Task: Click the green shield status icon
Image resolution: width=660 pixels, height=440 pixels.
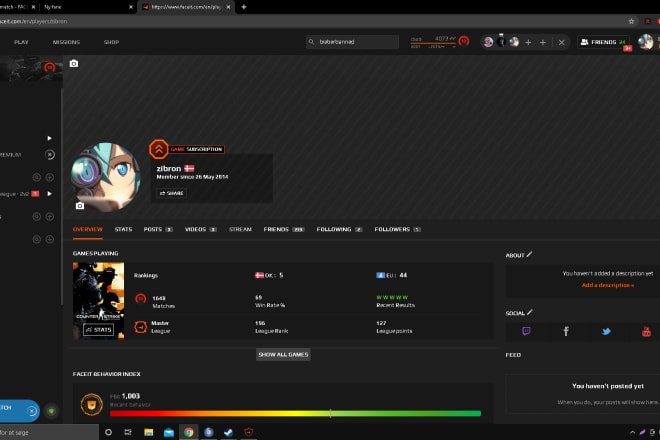Action: (x=51, y=411)
